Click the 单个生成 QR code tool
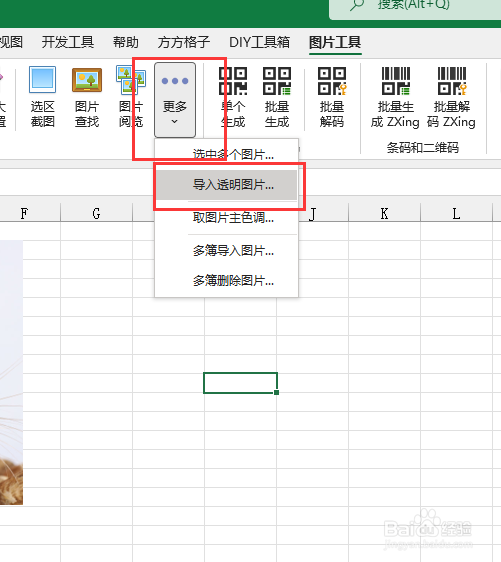Screen dimensions: 501x562 [x=233, y=97]
